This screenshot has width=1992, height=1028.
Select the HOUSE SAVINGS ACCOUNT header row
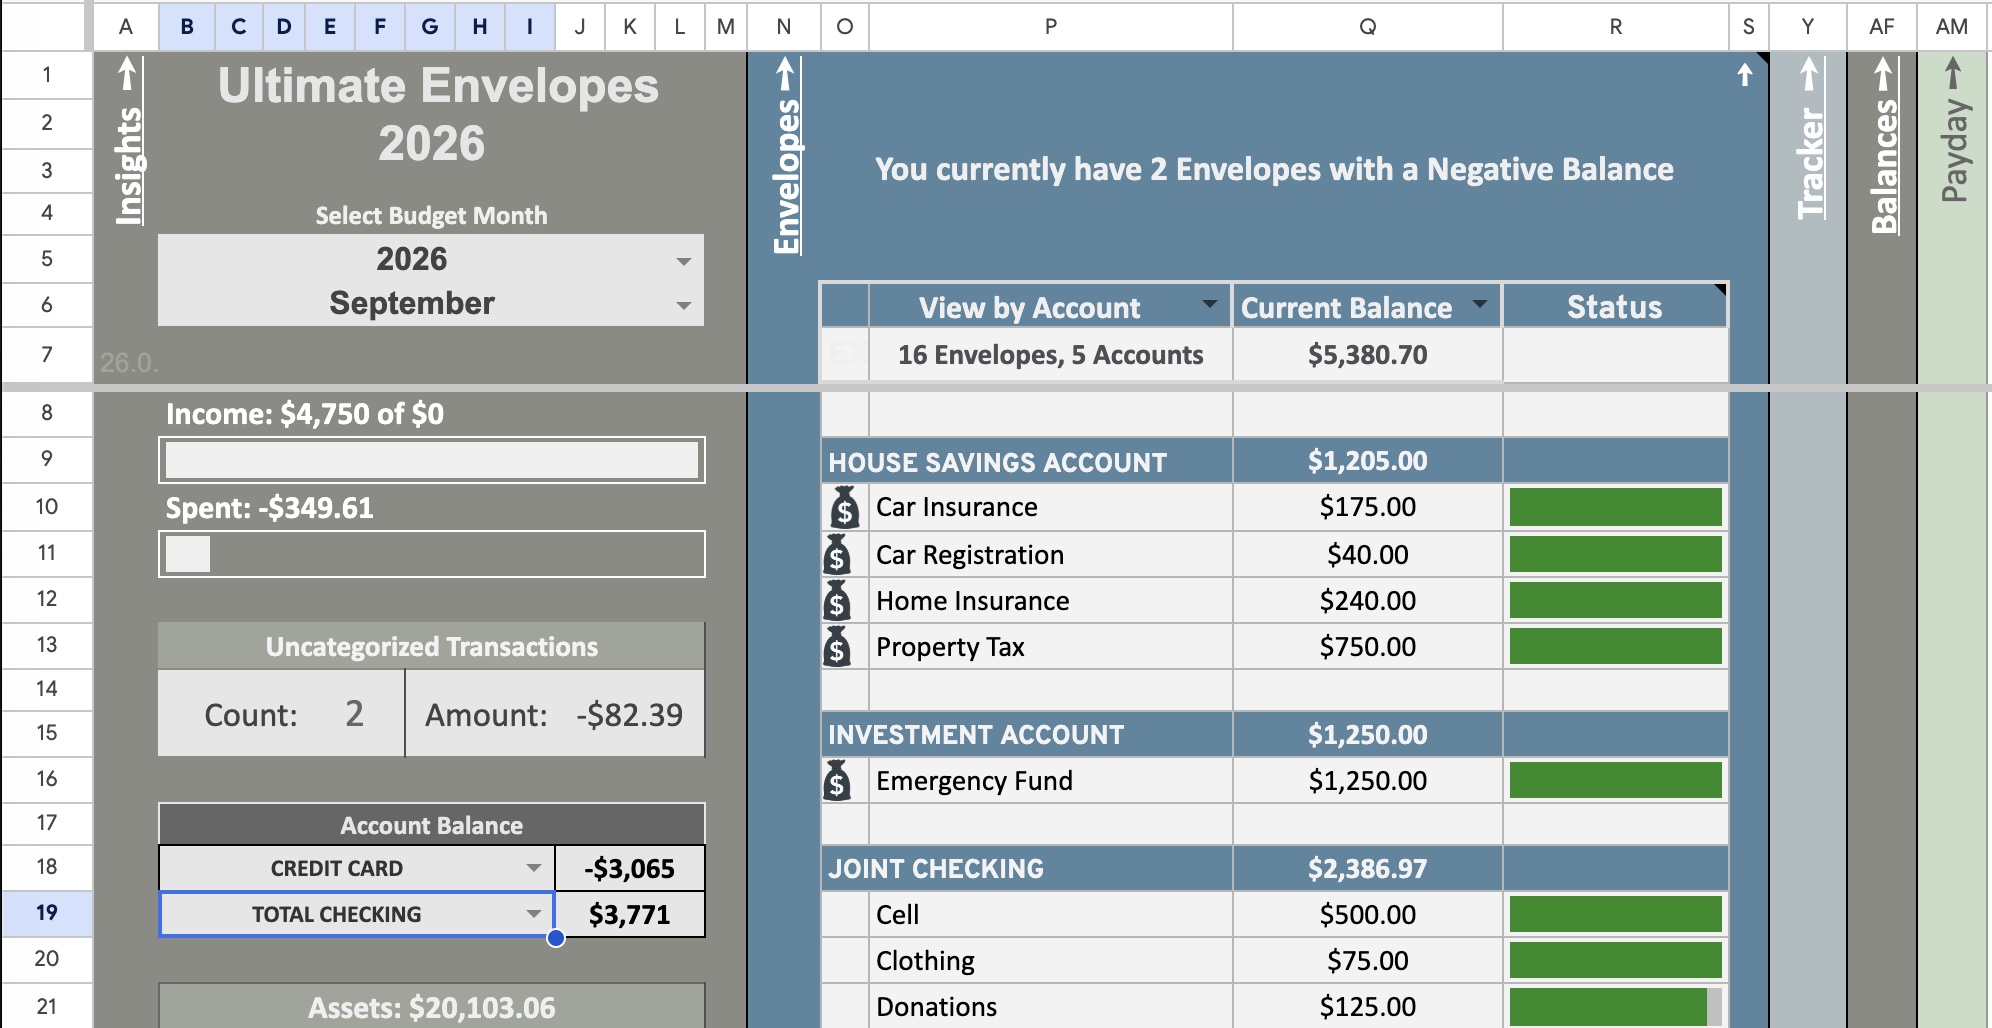[x=1275, y=461]
